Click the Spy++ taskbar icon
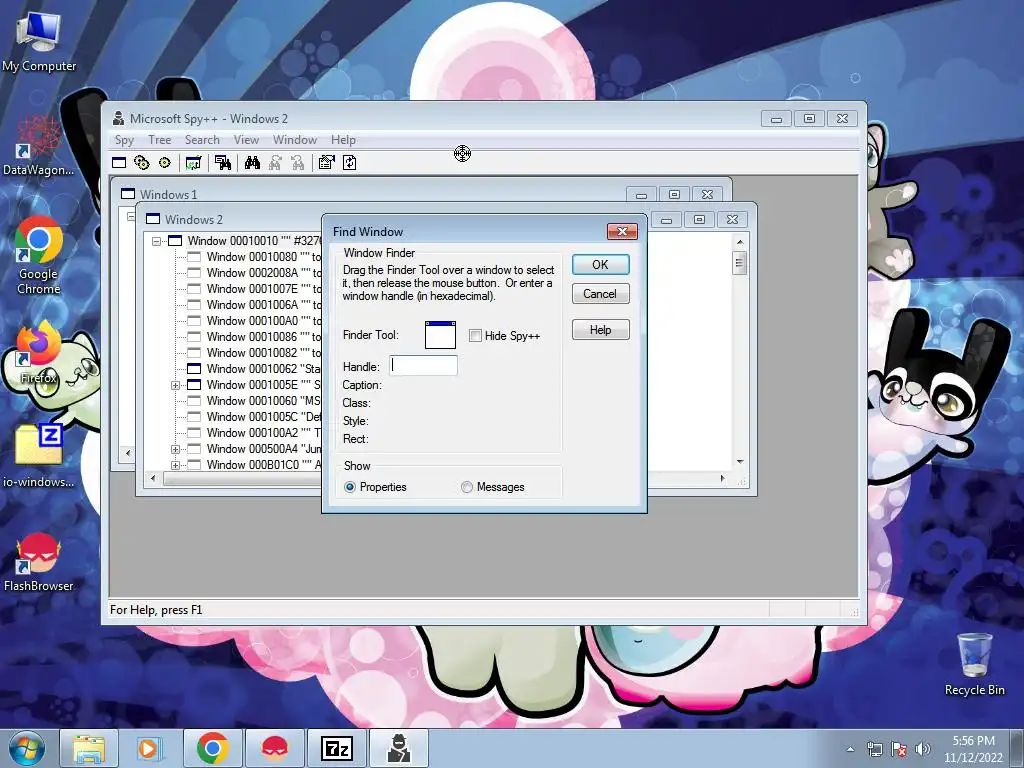The image size is (1024, 768). pyautogui.click(x=398, y=748)
